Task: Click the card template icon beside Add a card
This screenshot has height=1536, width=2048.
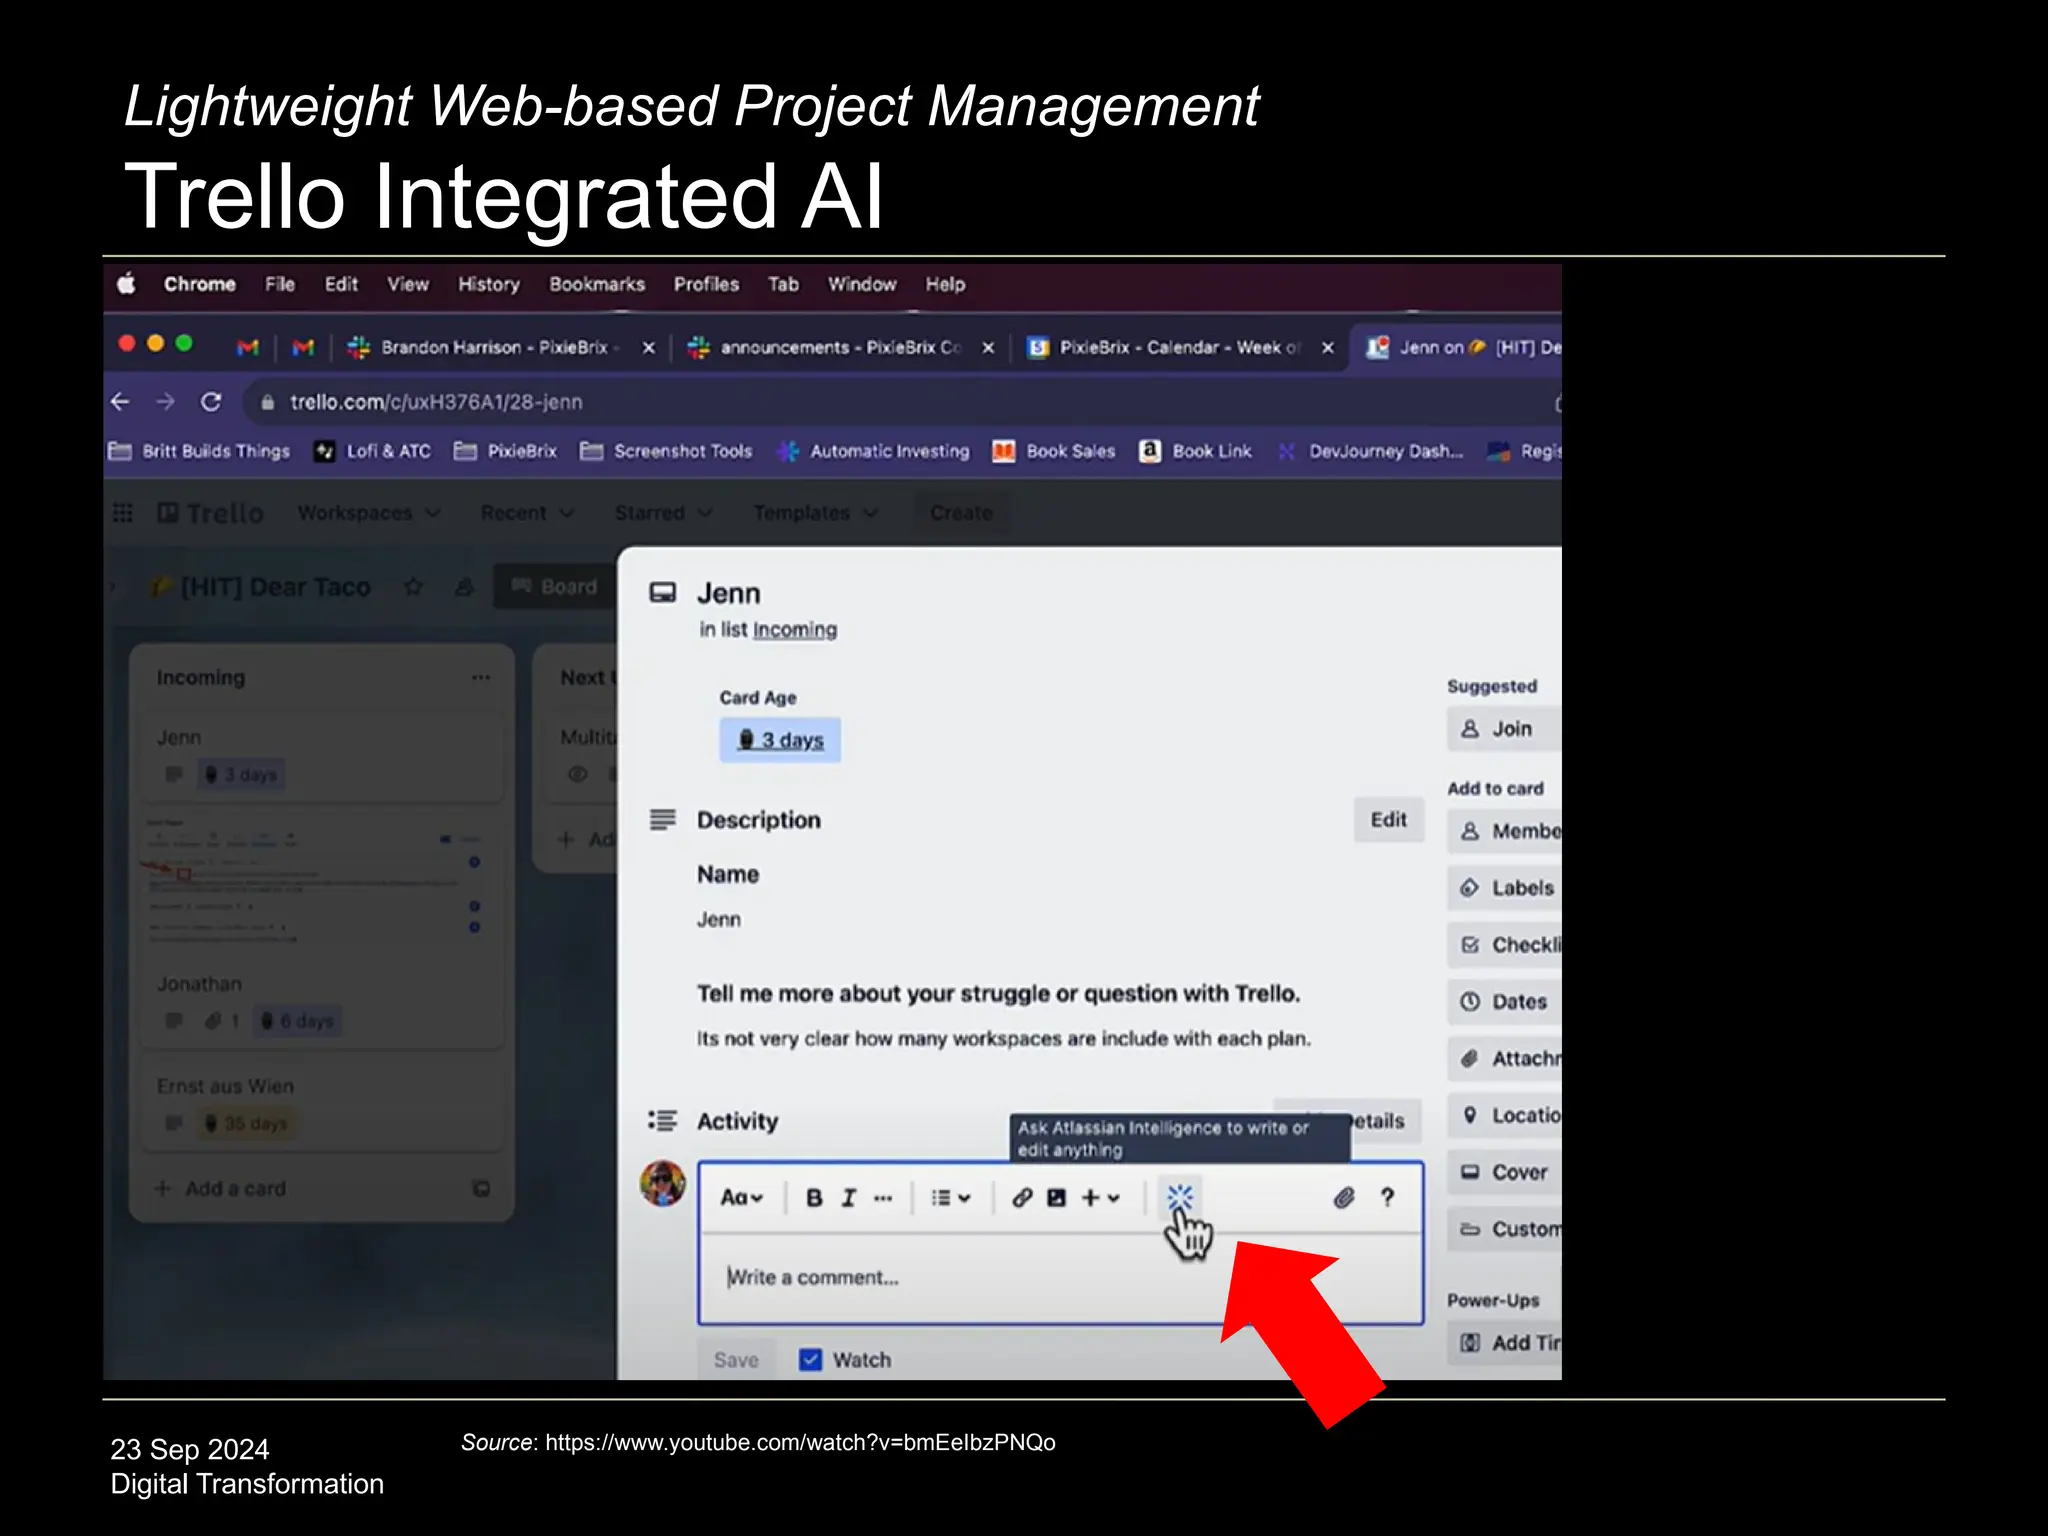Action: (x=481, y=1189)
